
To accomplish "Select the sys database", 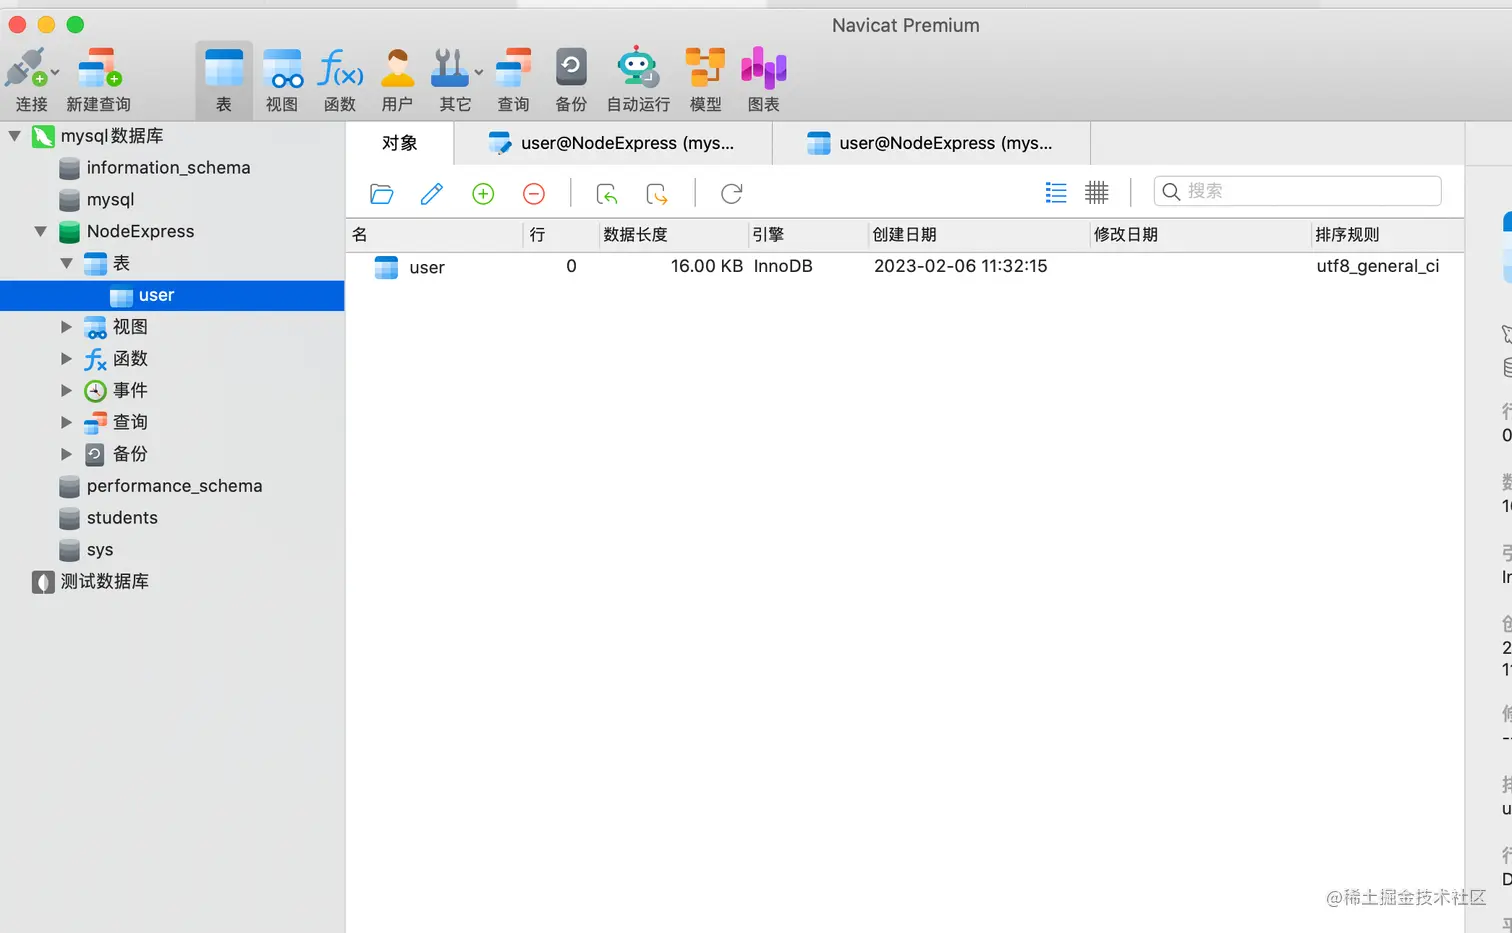I will [x=100, y=550].
